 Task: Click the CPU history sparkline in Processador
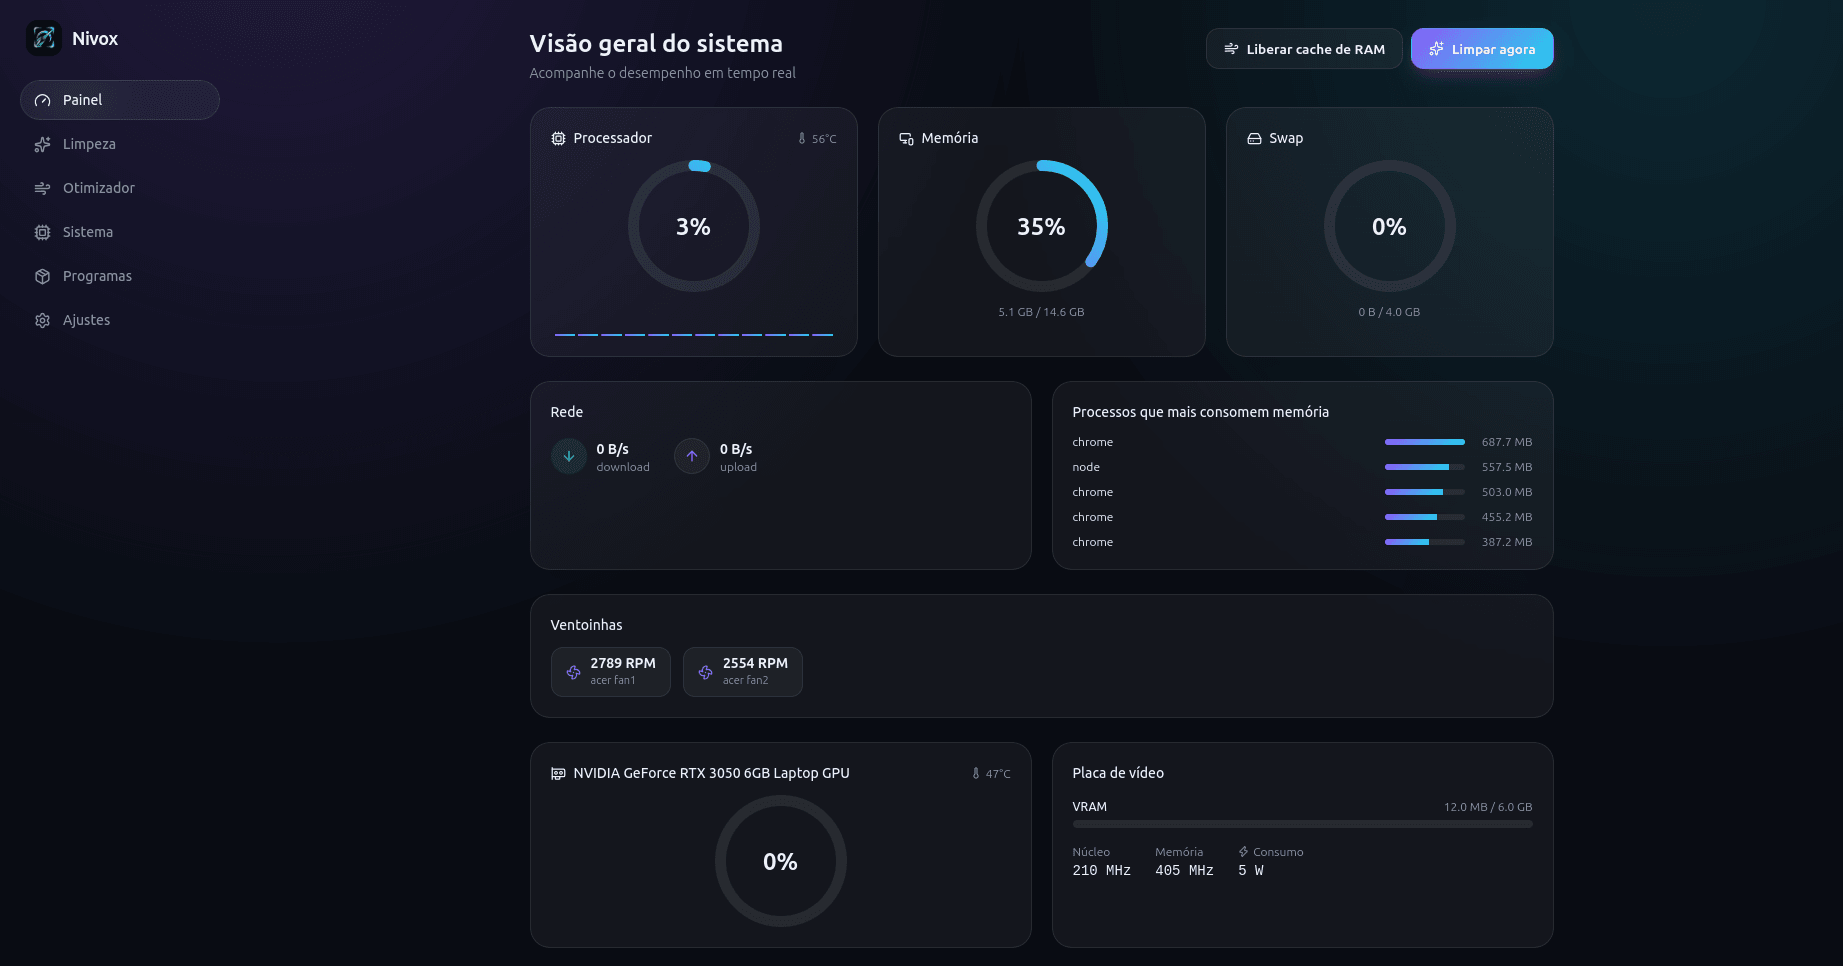click(694, 334)
